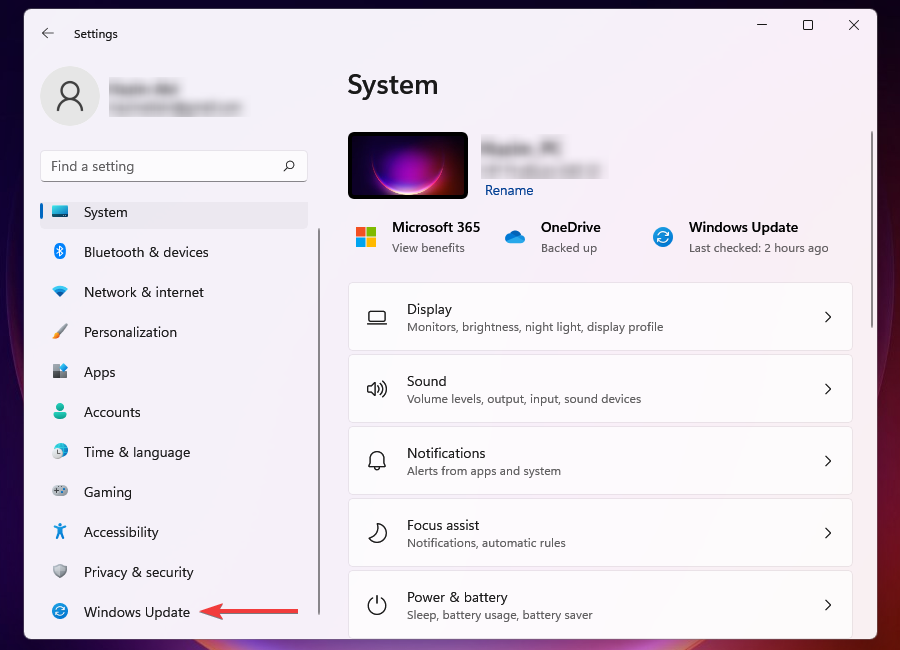
Task: Click the System monitor icon in sidebar
Action: click(60, 212)
